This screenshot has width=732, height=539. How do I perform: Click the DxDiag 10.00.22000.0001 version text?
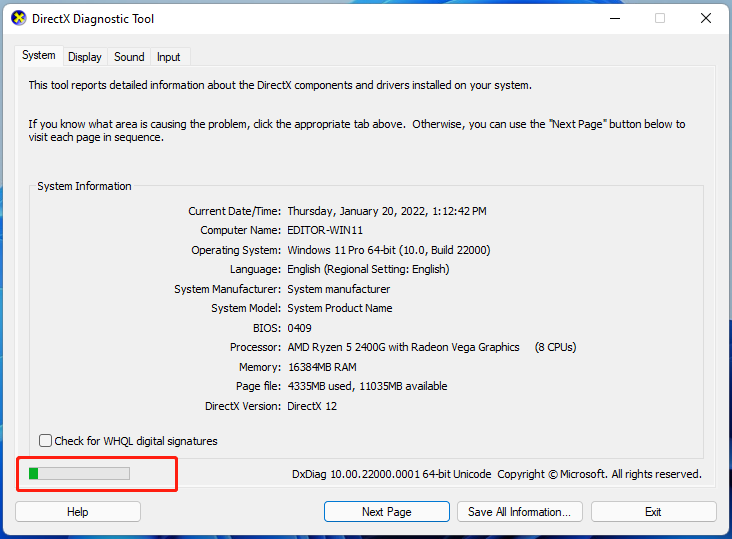point(392,474)
